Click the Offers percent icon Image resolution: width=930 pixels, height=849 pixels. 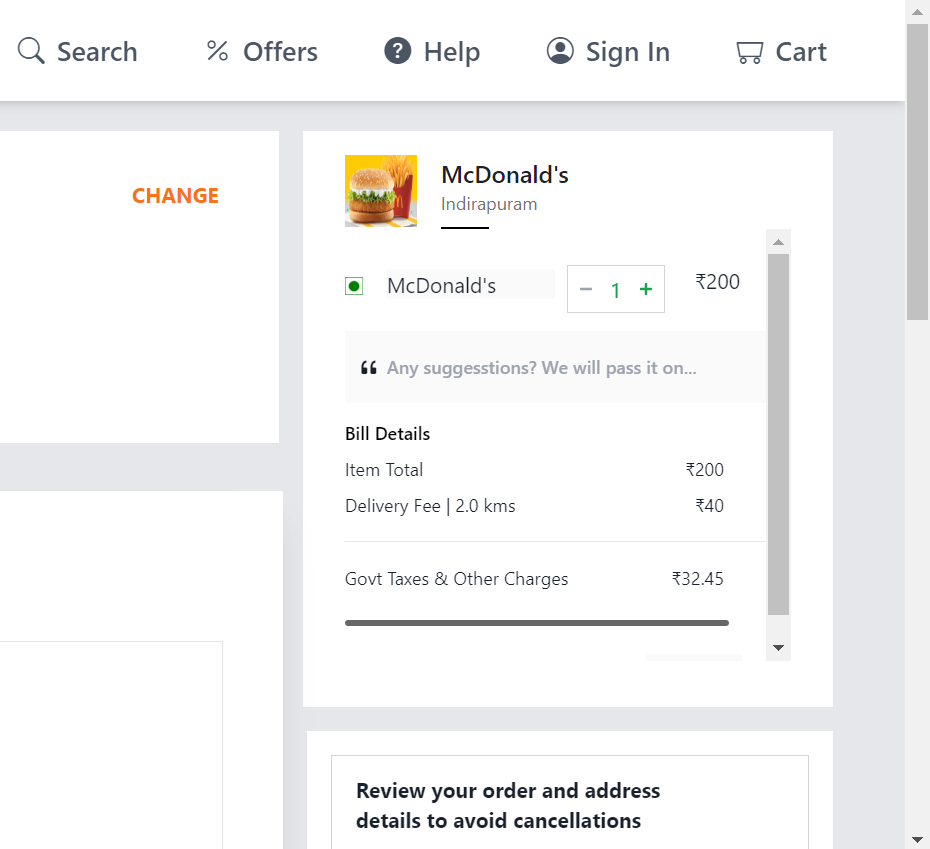point(217,51)
